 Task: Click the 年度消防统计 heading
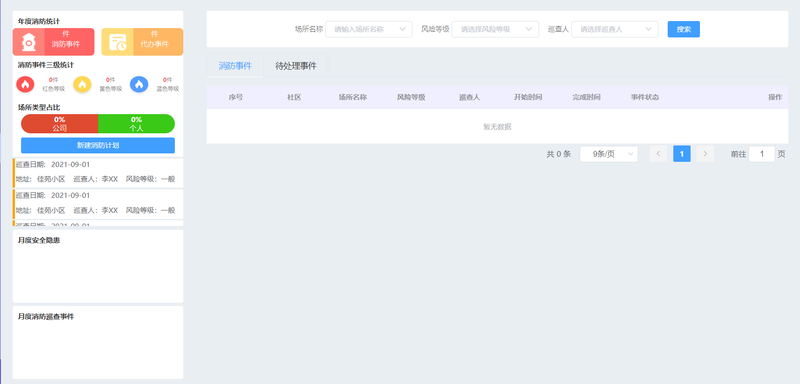pos(39,22)
